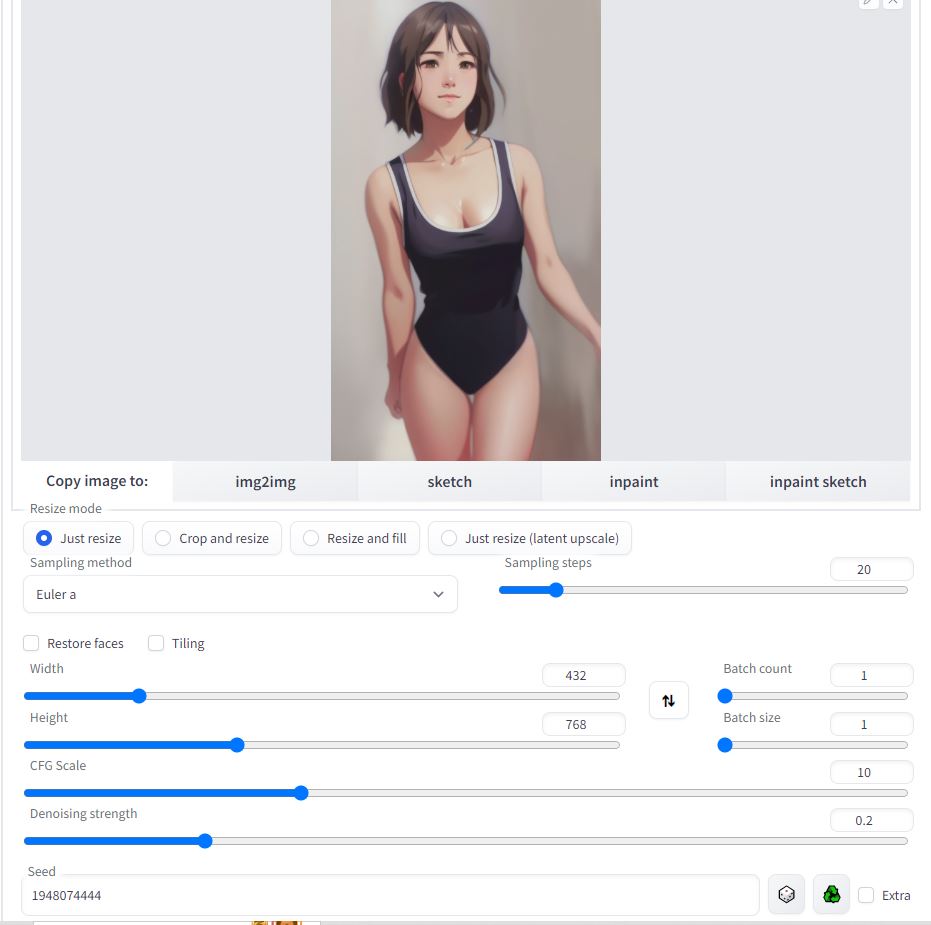Click the uploaded source image preview
The height and width of the screenshot is (925, 931).
466,230
